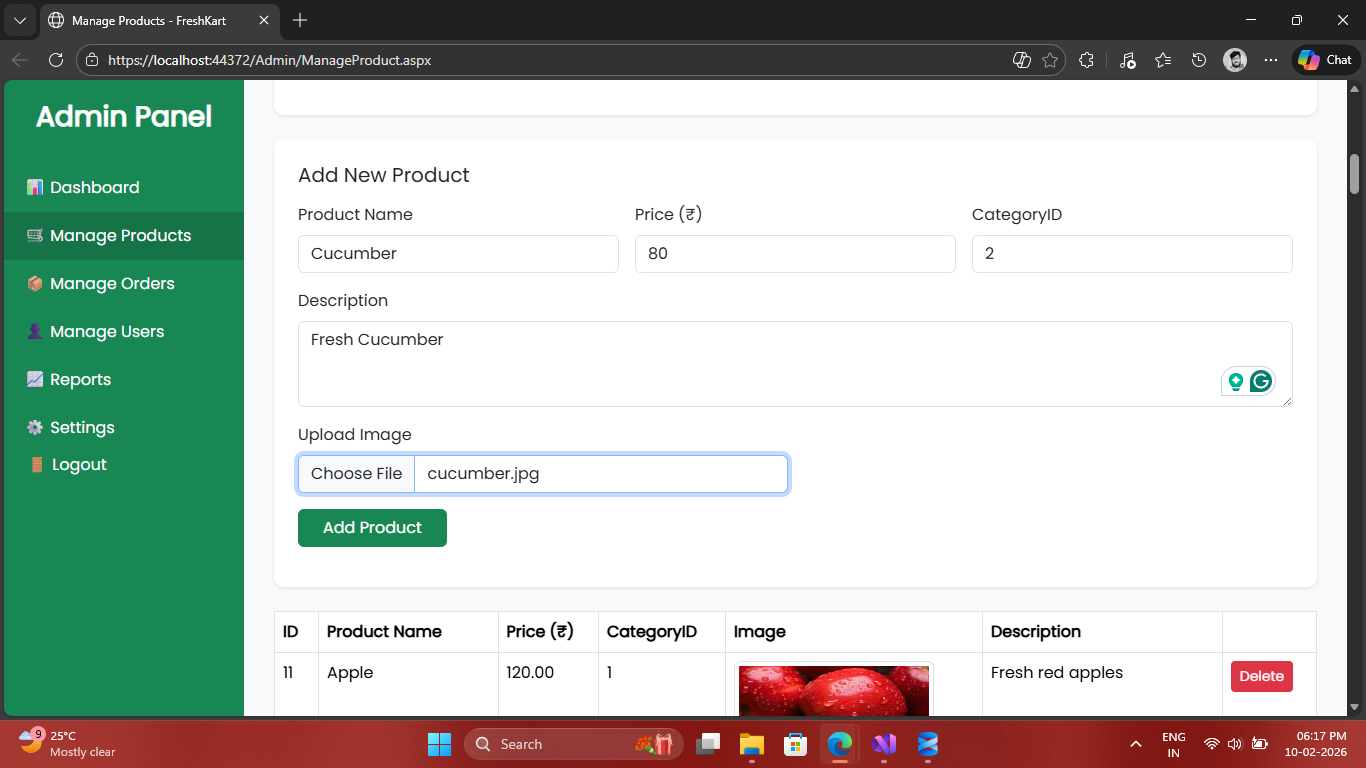
Task: Open browser Settings and more menu
Action: click(1271, 60)
